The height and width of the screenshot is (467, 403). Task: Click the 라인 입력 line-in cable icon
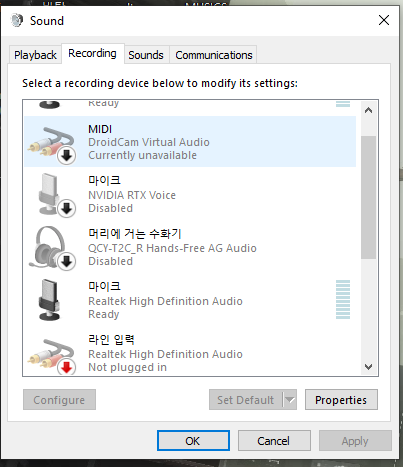click(x=51, y=356)
